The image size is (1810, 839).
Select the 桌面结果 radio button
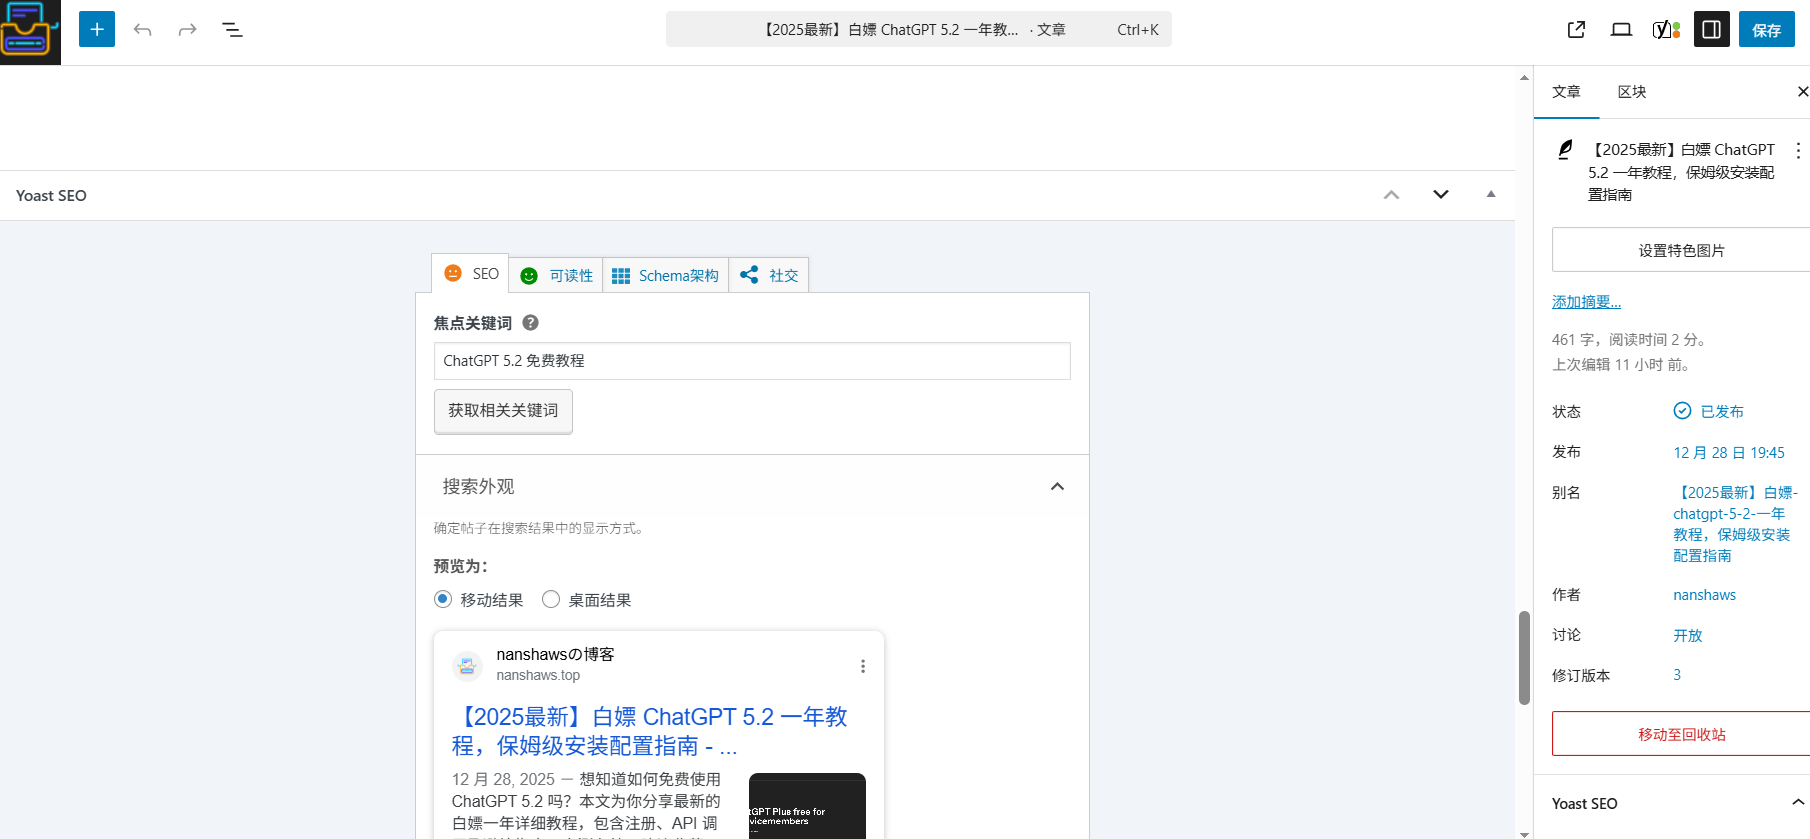click(x=551, y=599)
